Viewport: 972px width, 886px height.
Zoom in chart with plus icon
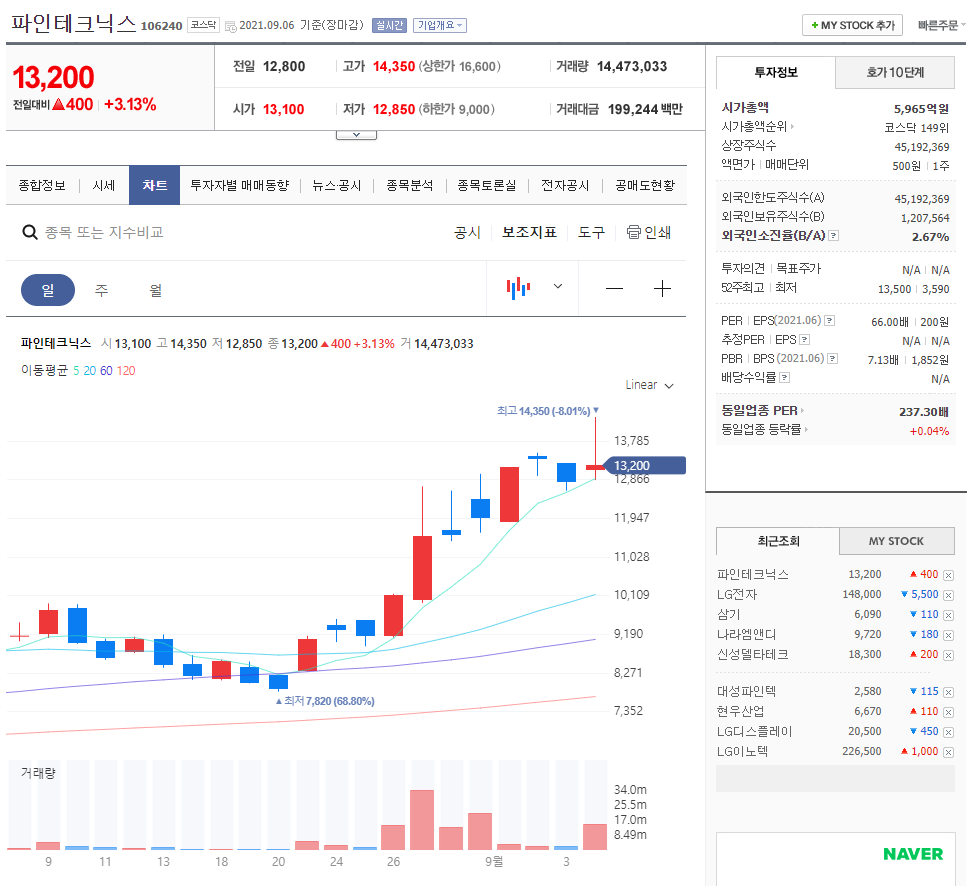coord(662,288)
